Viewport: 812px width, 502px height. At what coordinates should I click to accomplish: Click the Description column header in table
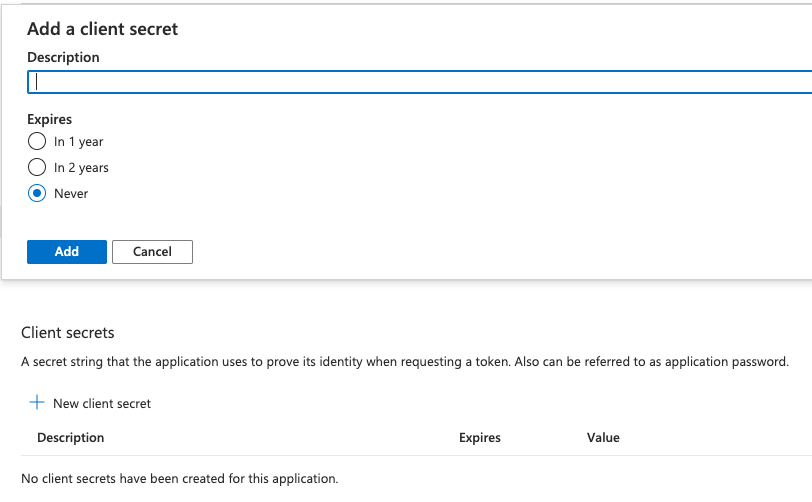click(71, 438)
